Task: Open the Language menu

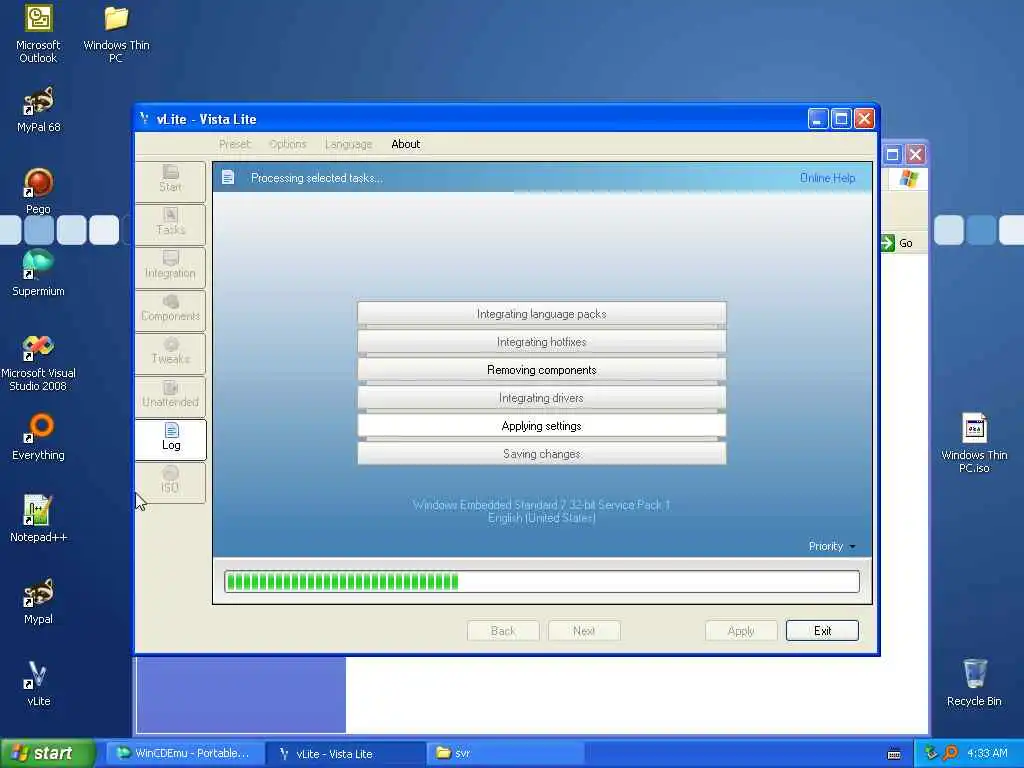Action: pyautogui.click(x=348, y=144)
